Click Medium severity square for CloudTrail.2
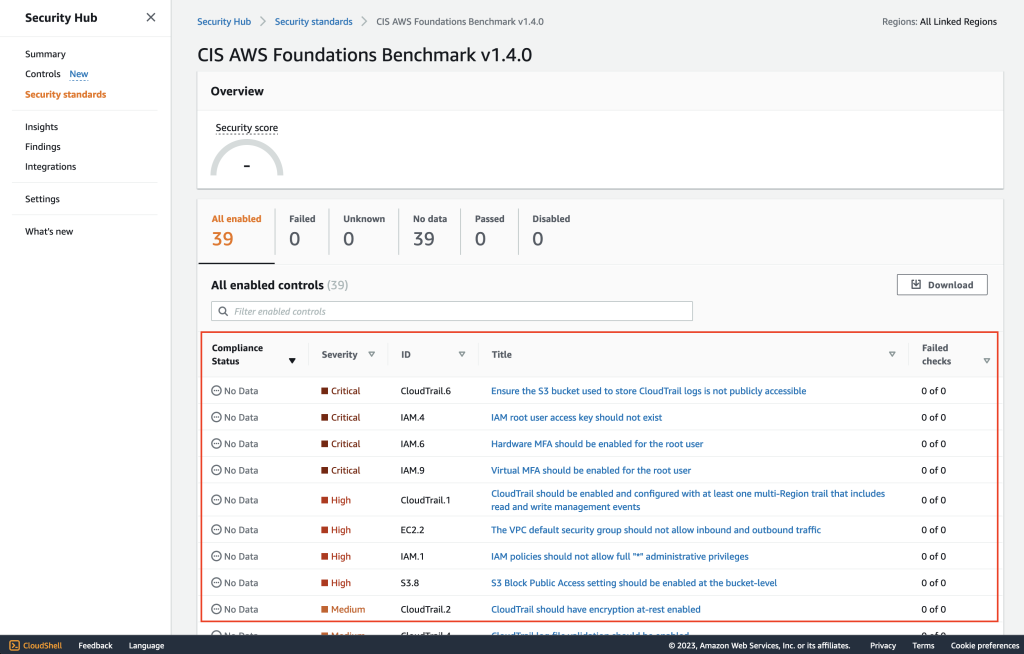The height and width of the screenshot is (654, 1024). 325,610
